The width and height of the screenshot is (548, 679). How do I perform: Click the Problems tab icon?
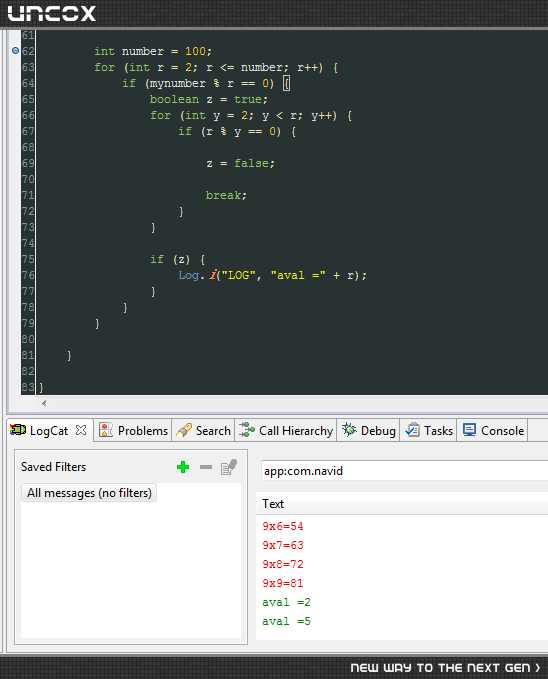(106, 430)
